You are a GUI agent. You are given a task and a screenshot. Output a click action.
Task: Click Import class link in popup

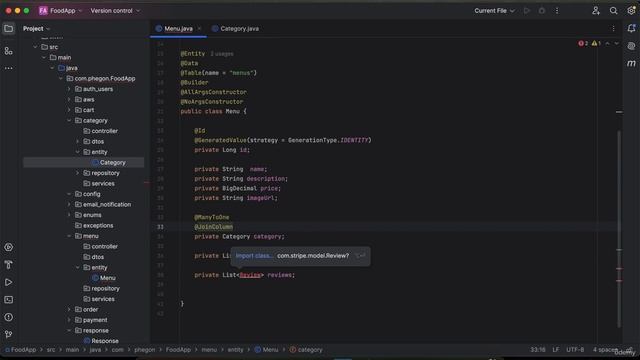[254, 256]
